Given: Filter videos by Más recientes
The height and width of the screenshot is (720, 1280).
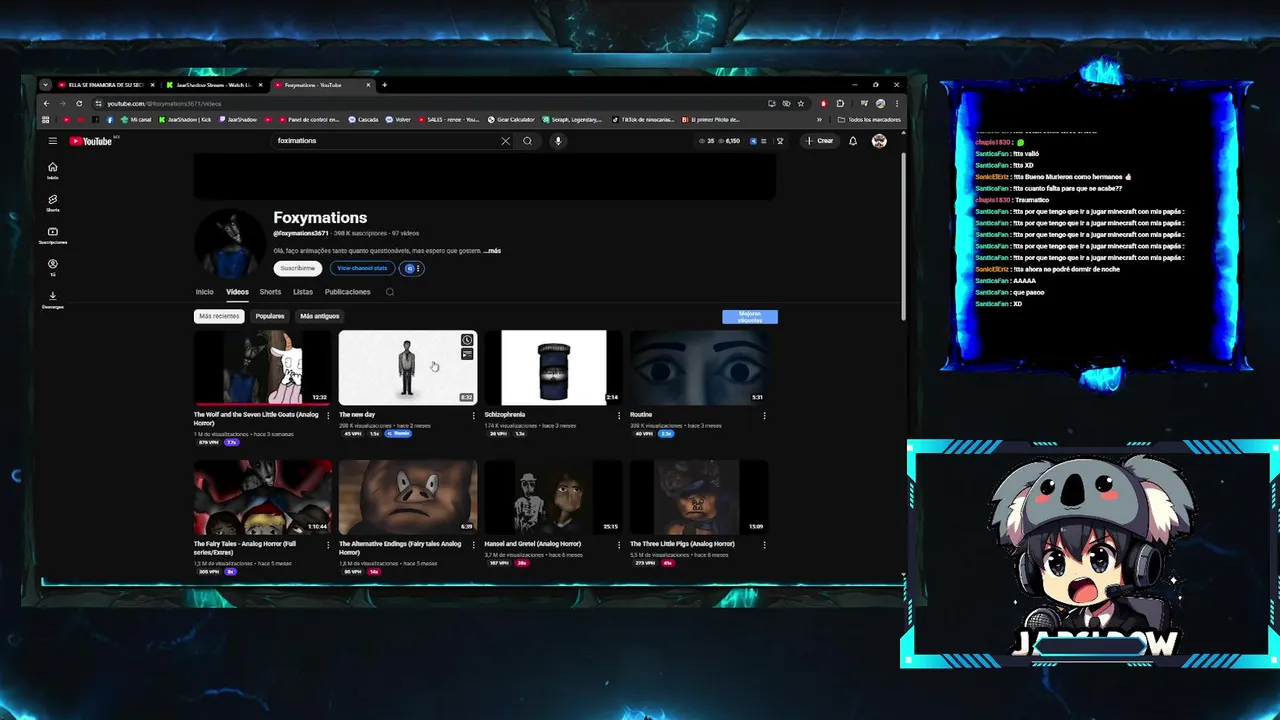Looking at the screenshot, I should pos(219,316).
